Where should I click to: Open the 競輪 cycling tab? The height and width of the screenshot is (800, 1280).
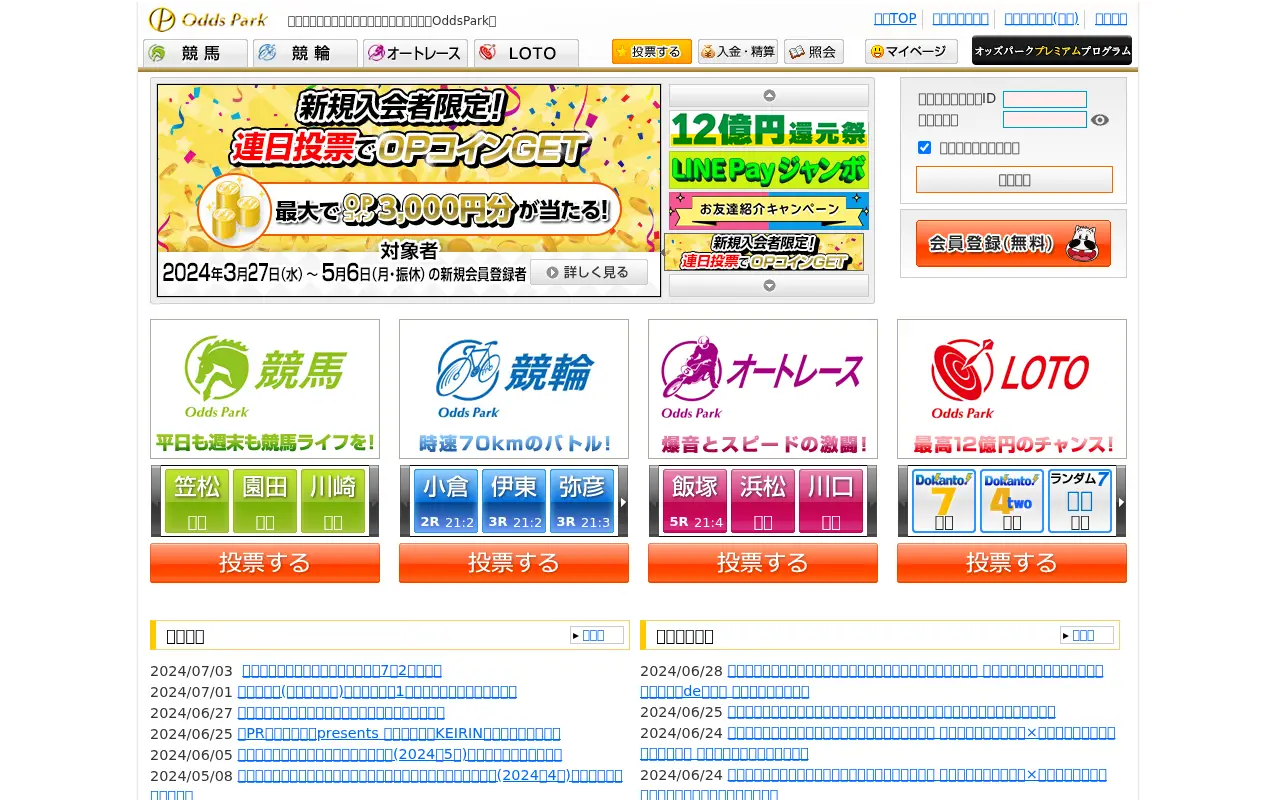pyautogui.click(x=305, y=53)
